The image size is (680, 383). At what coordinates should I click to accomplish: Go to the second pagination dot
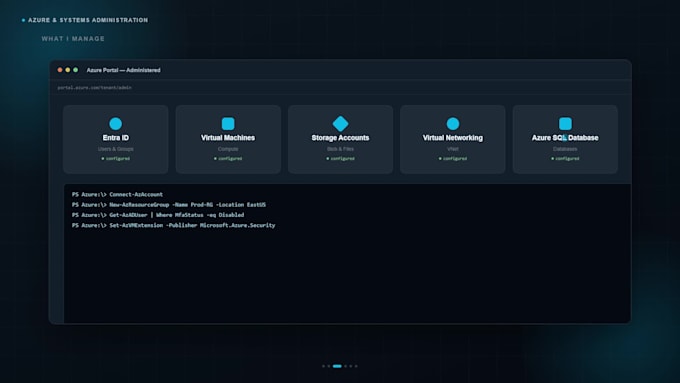point(329,366)
